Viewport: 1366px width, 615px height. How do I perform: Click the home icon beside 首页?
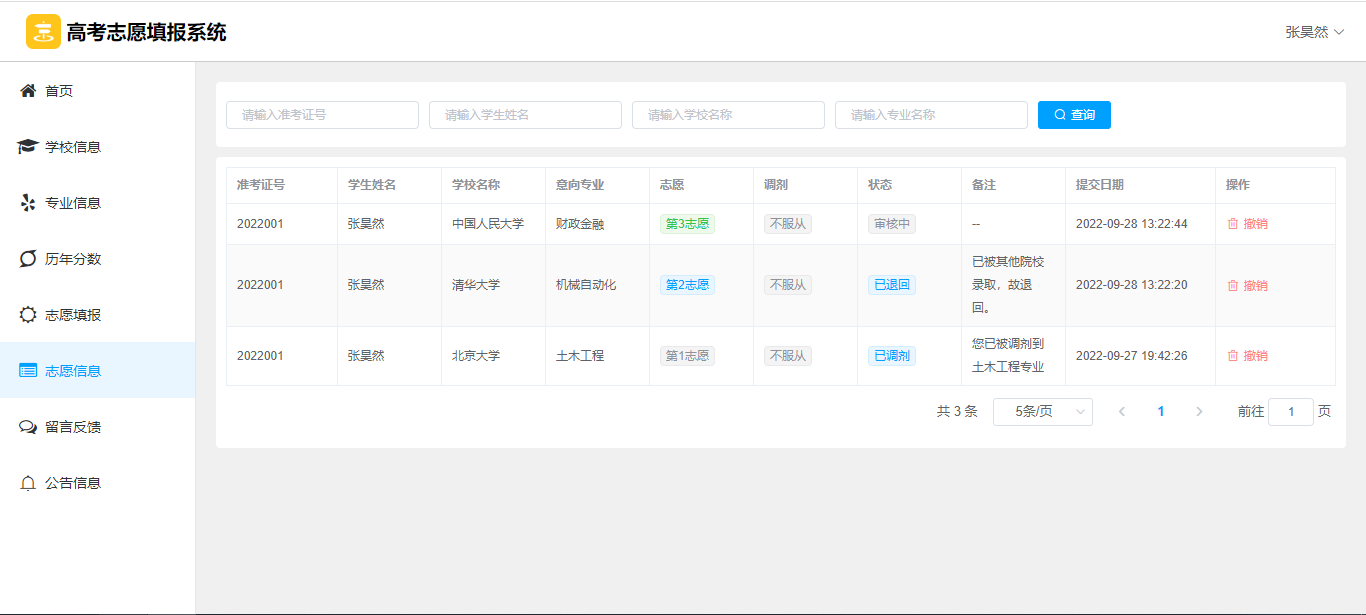[28, 91]
